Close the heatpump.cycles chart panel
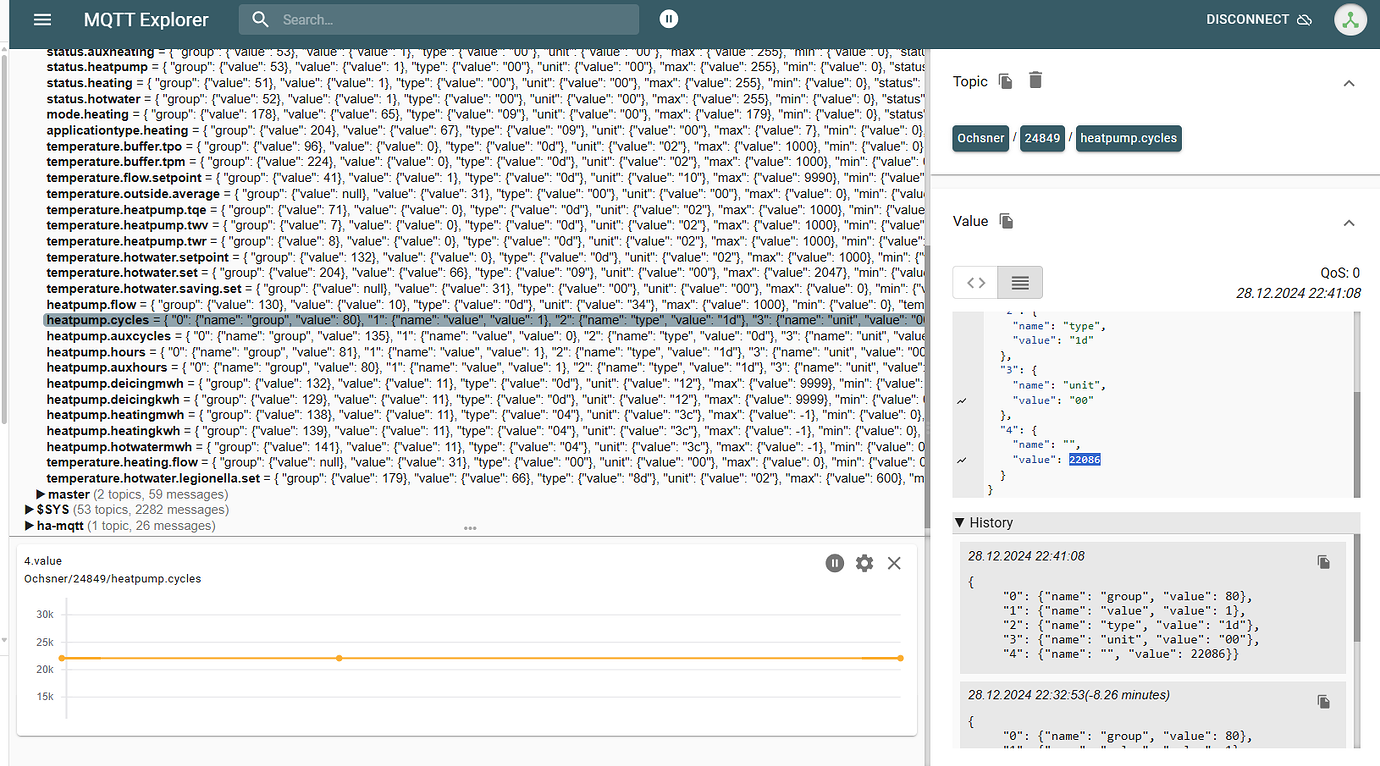 (x=894, y=563)
